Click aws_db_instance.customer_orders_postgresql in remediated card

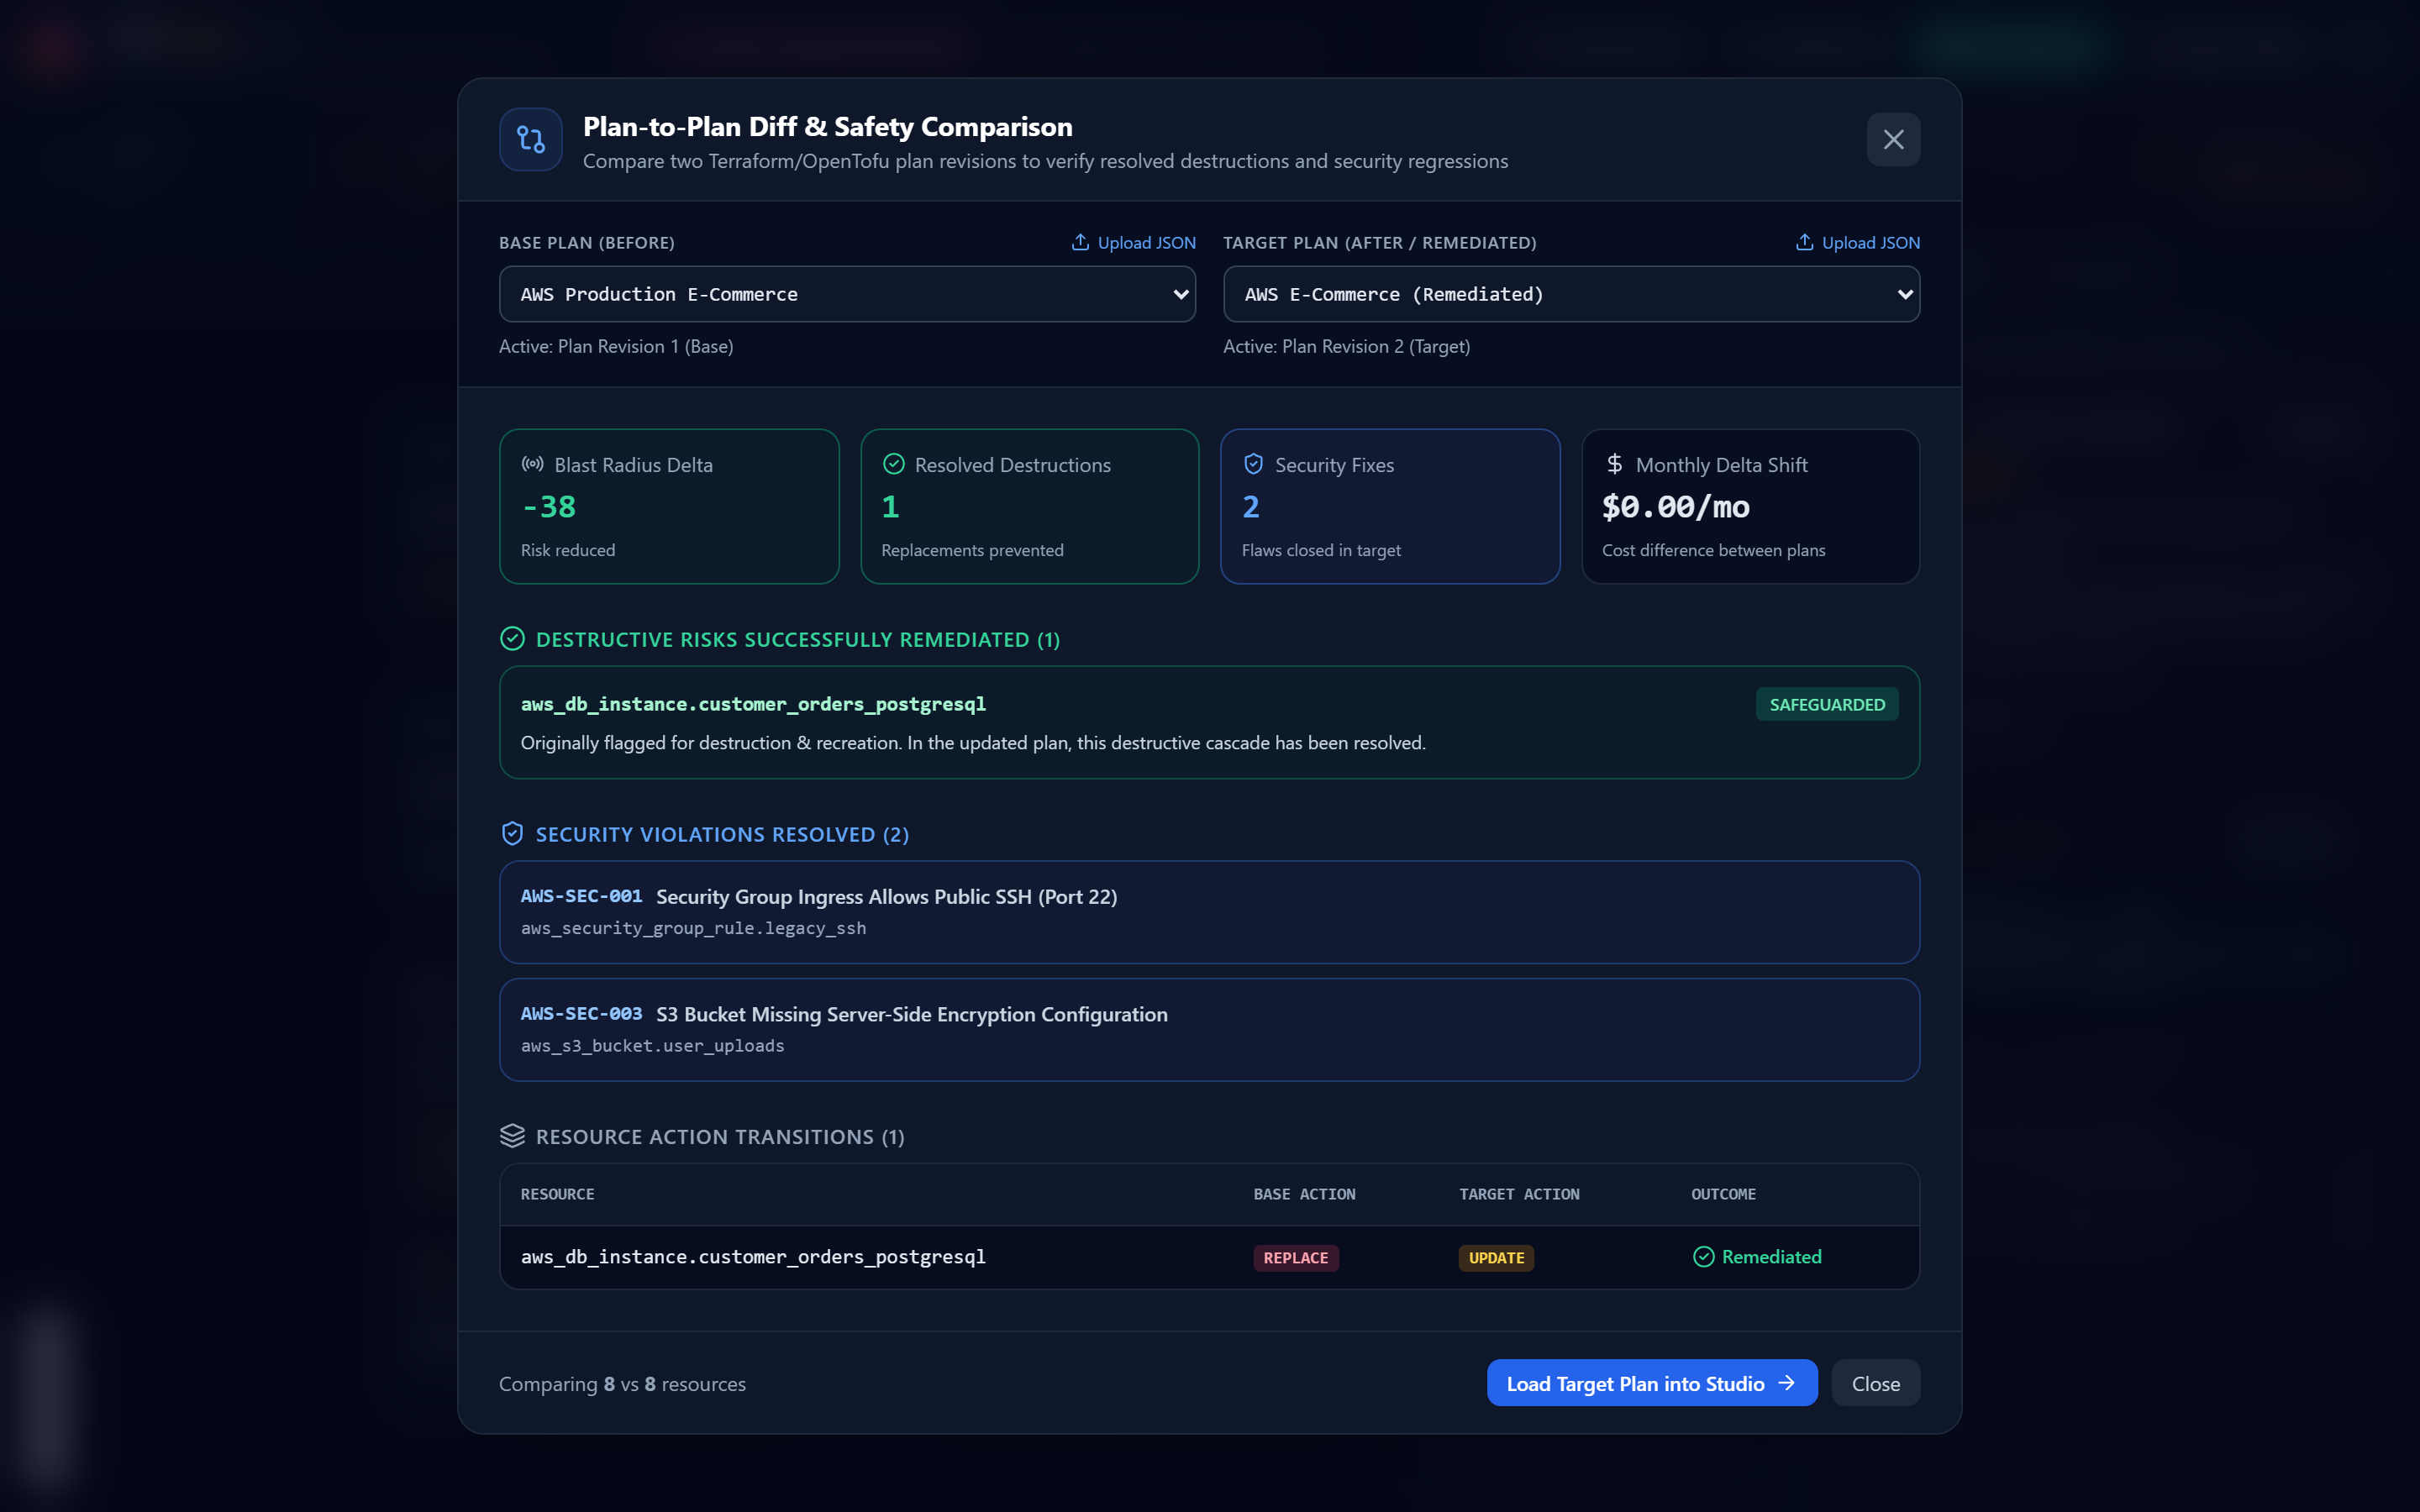(x=753, y=704)
